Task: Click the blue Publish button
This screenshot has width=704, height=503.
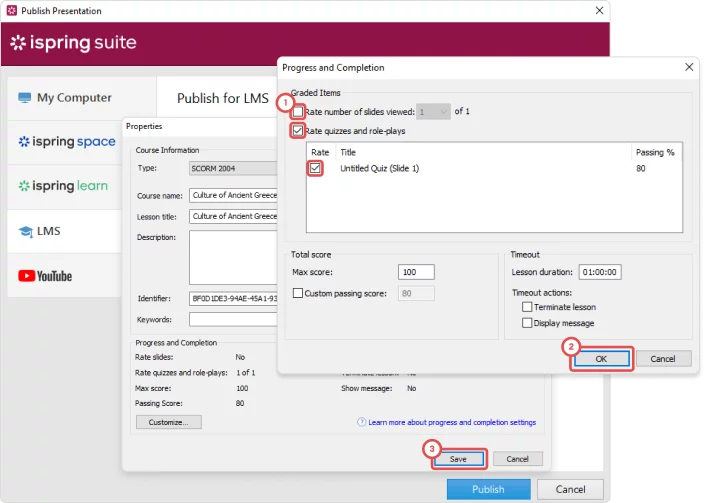Action: point(488,489)
